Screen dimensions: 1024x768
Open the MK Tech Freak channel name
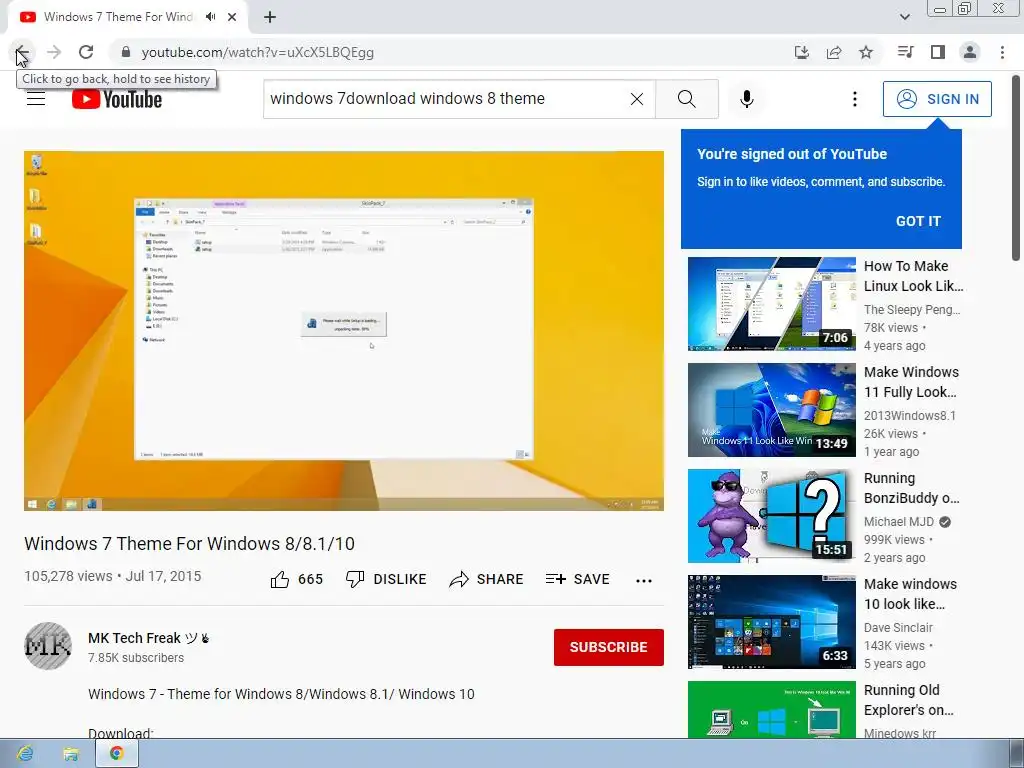[x=149, y=638]
